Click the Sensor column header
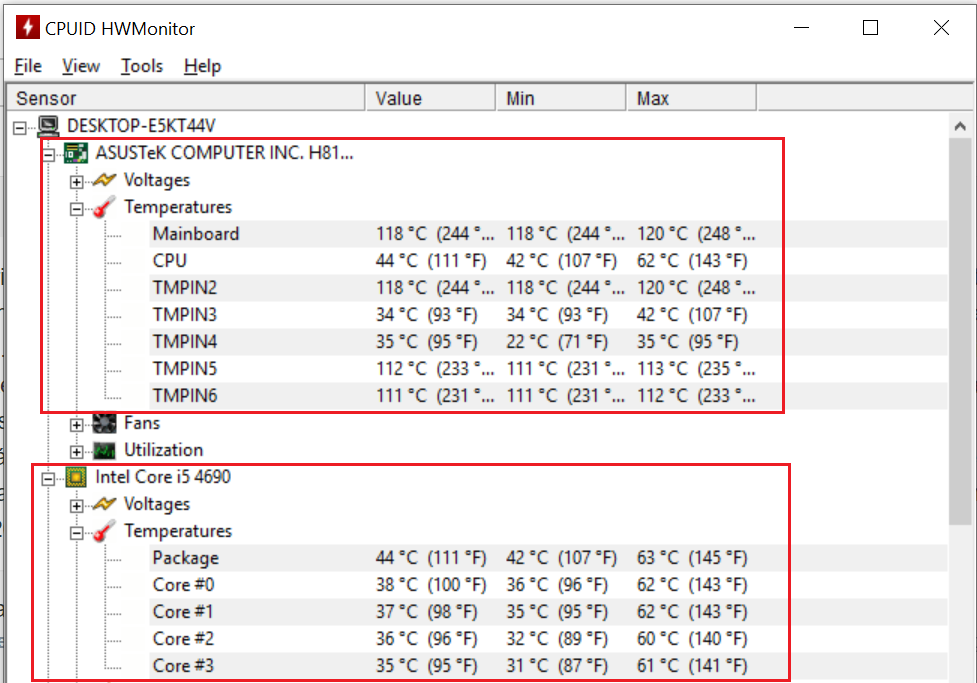Viewport: 977px width, 683px height. (x=185, y=98)
